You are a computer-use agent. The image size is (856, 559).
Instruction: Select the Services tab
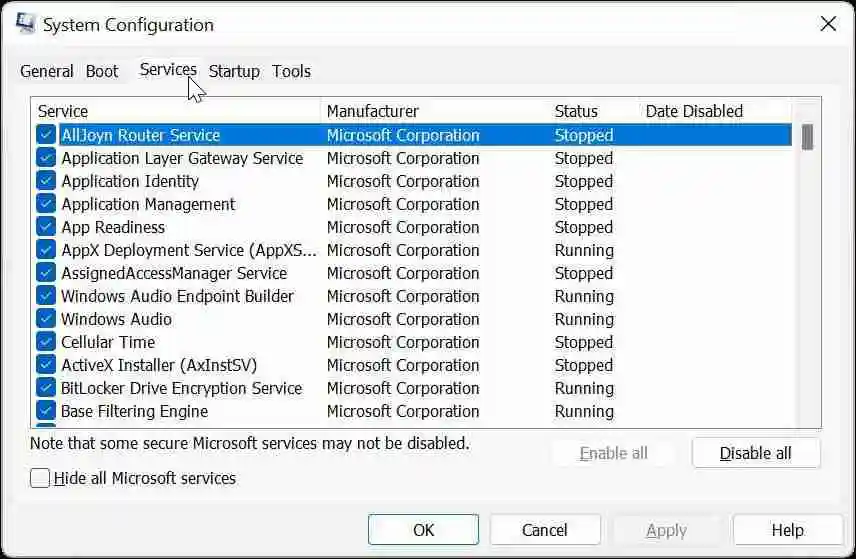(x=168, y=70)
